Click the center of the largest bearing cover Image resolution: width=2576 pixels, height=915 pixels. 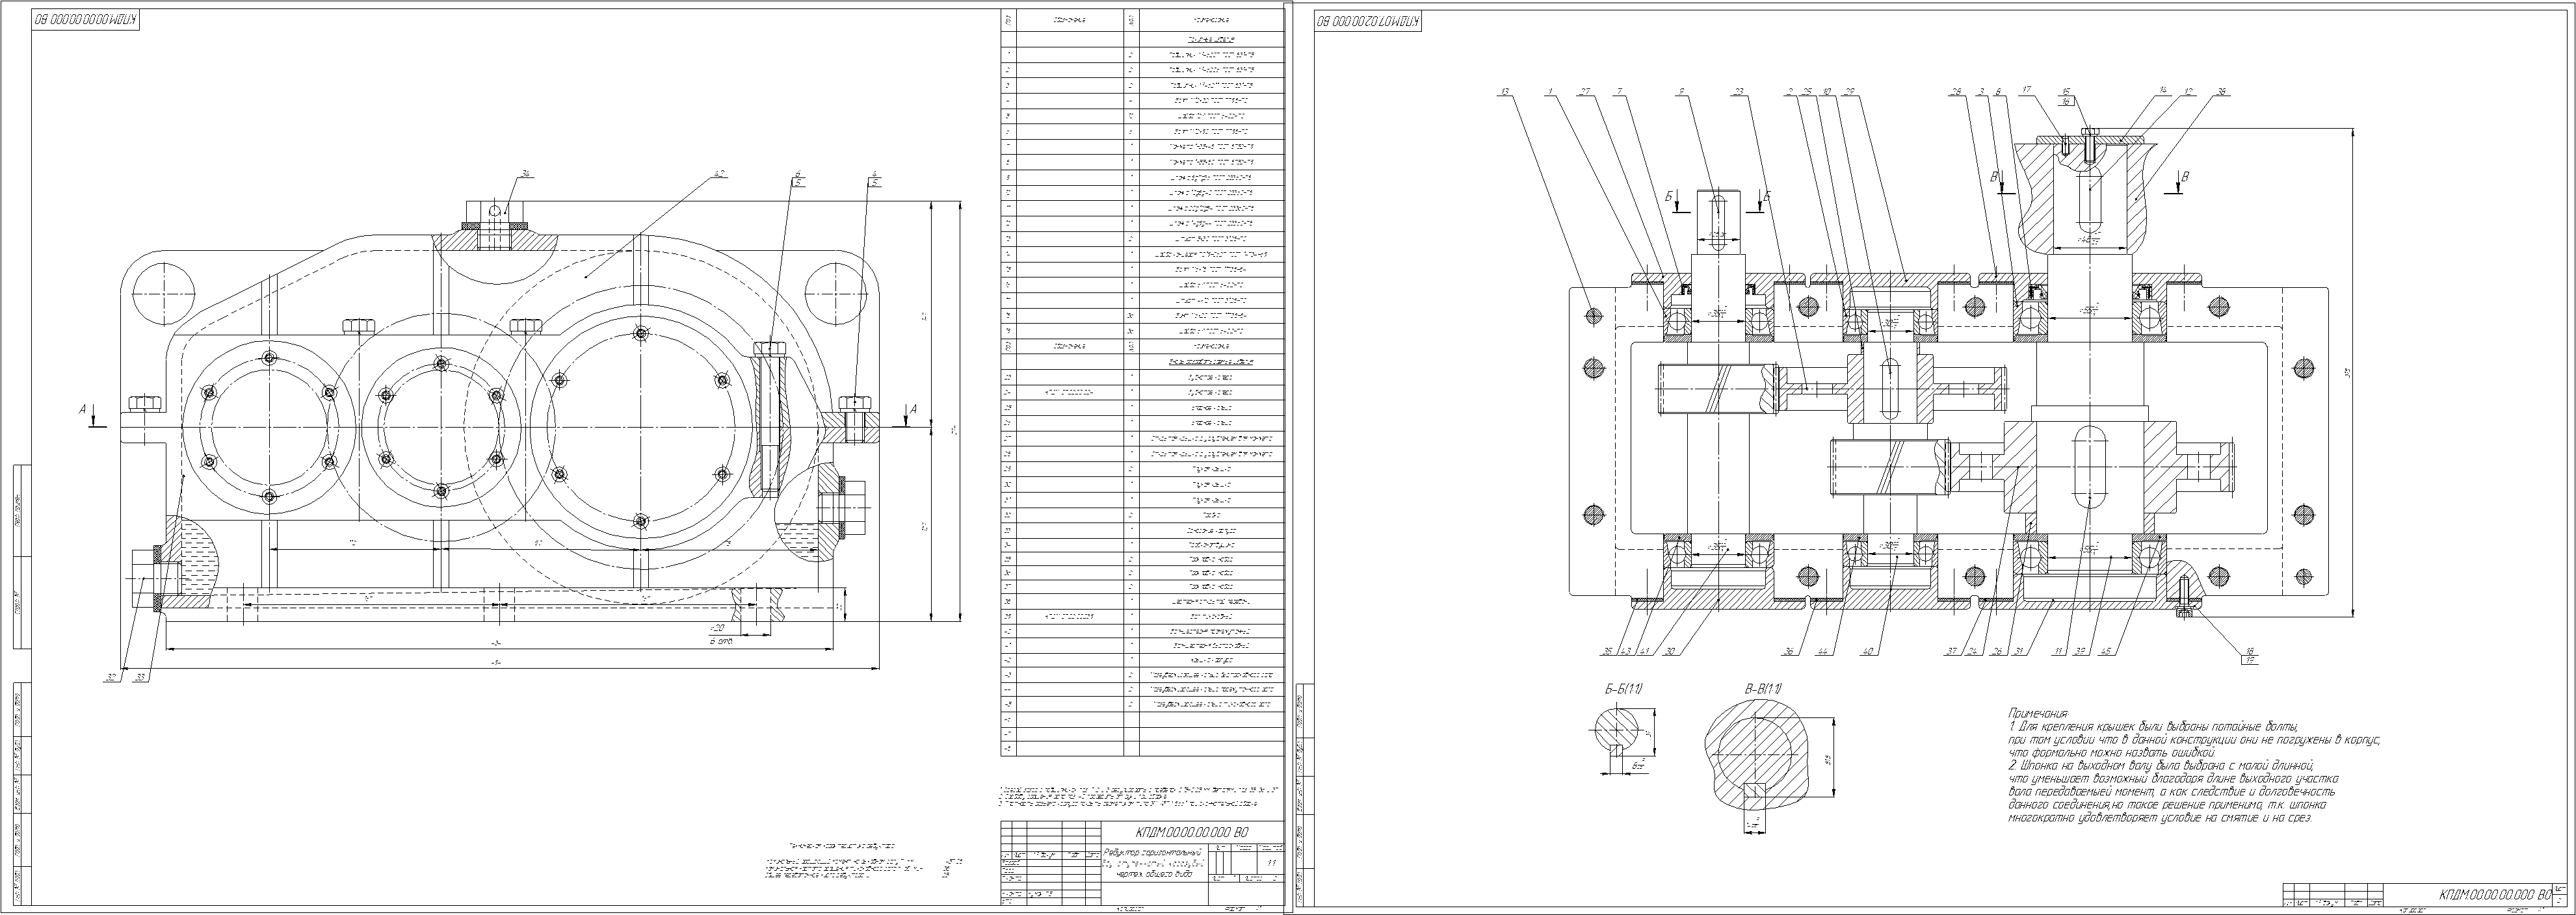(x=641, y=427)
